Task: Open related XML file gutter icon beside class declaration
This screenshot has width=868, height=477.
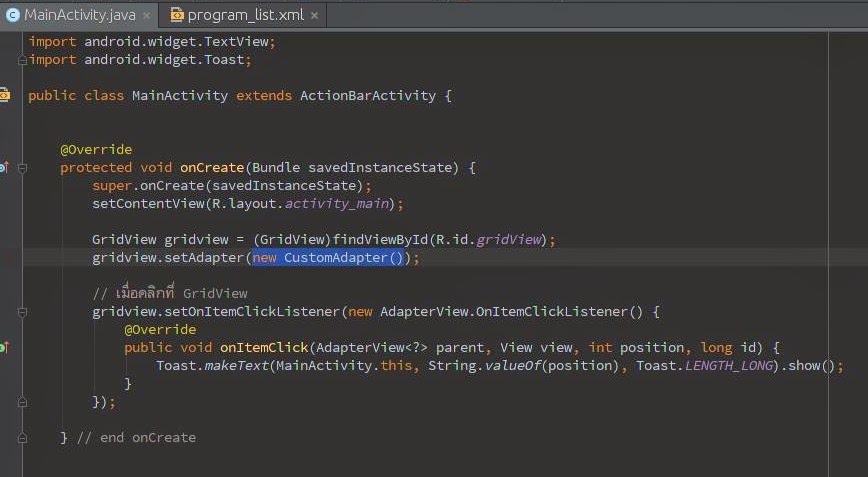Action: tap(4, 95)
